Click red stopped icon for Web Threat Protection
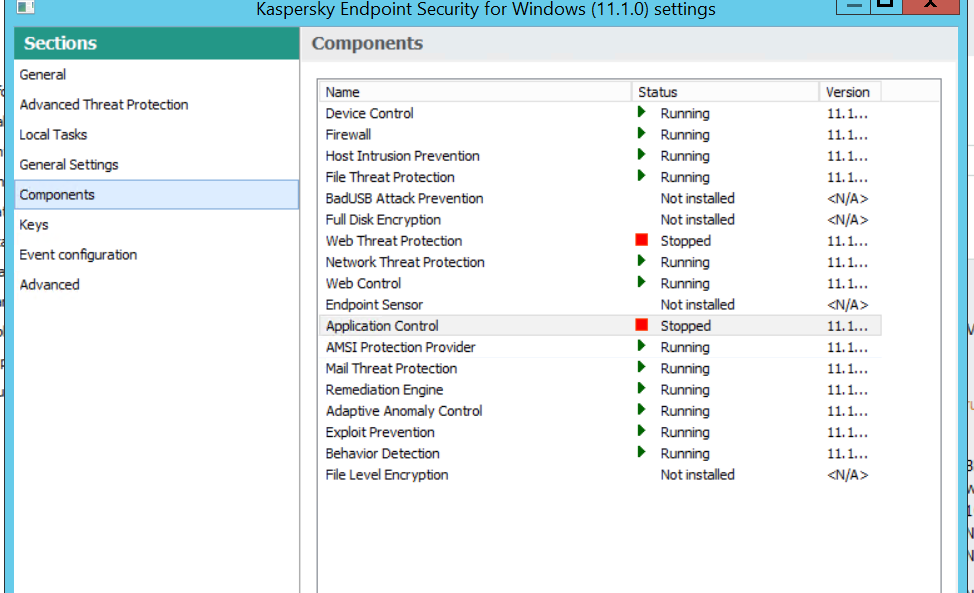The image size is (974, 593). [x=642, y=241]
